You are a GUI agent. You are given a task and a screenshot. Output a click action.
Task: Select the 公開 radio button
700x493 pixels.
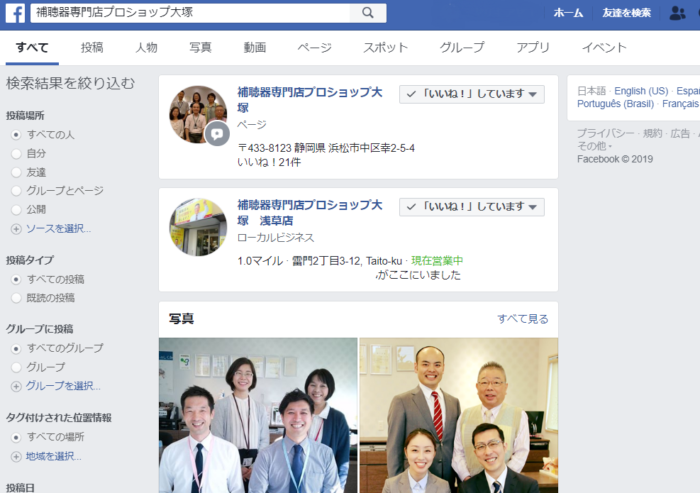[16, 210]
